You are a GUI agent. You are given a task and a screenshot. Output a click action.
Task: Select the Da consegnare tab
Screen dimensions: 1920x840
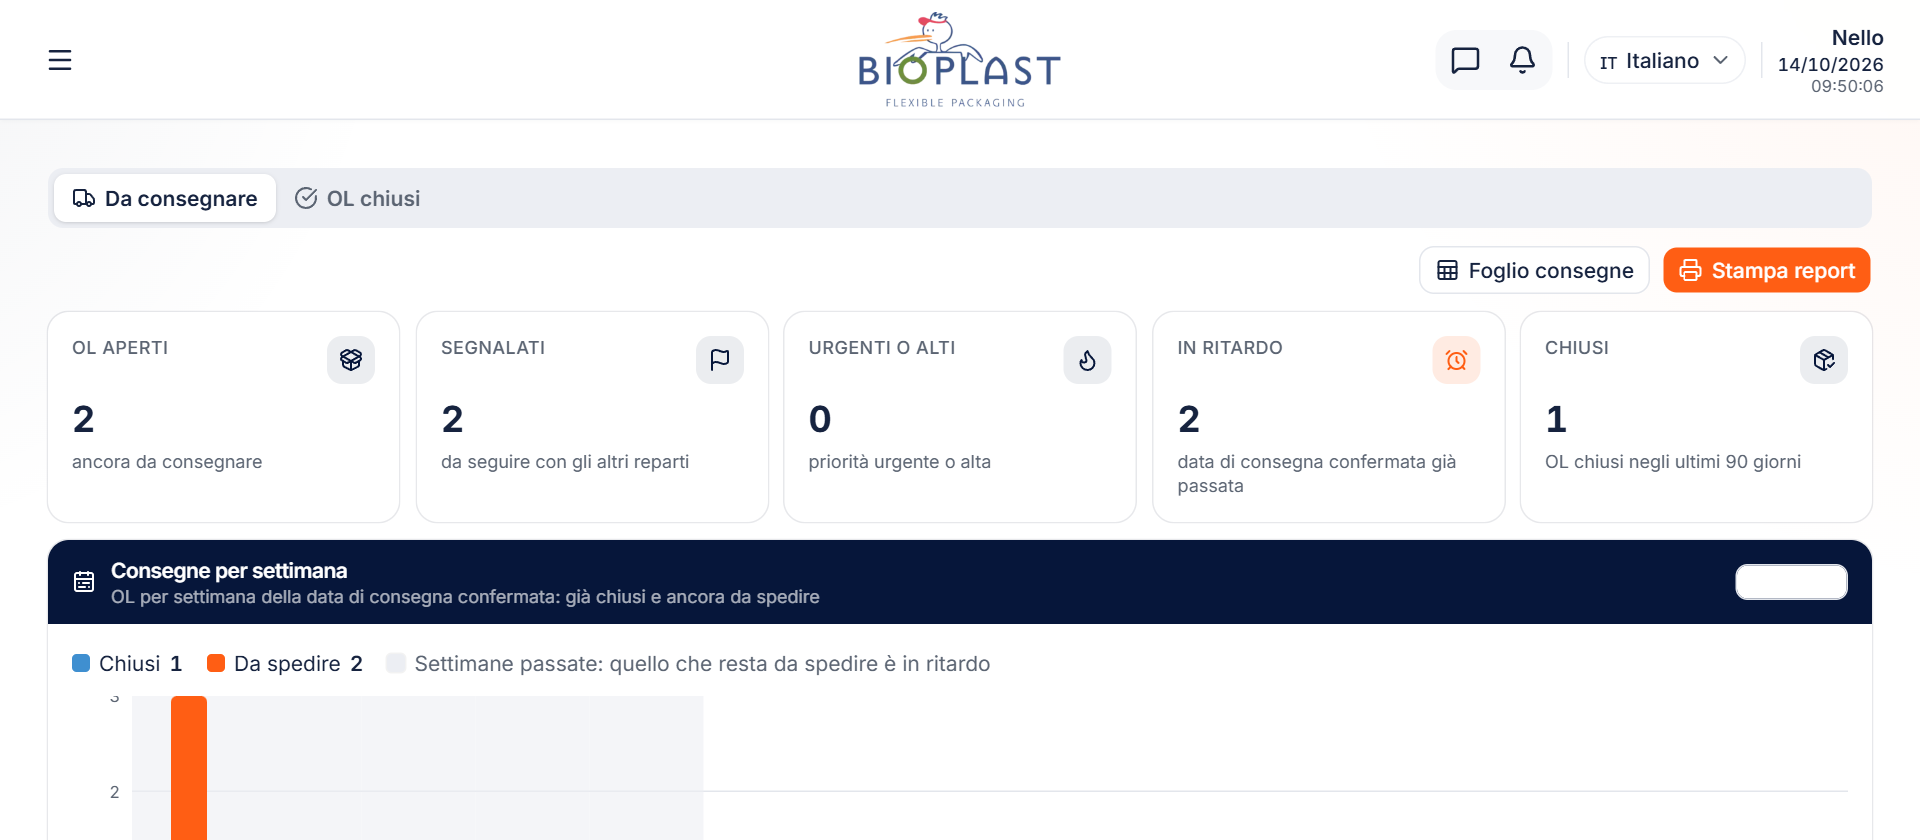pyautogui.click(x=165, y=198)
